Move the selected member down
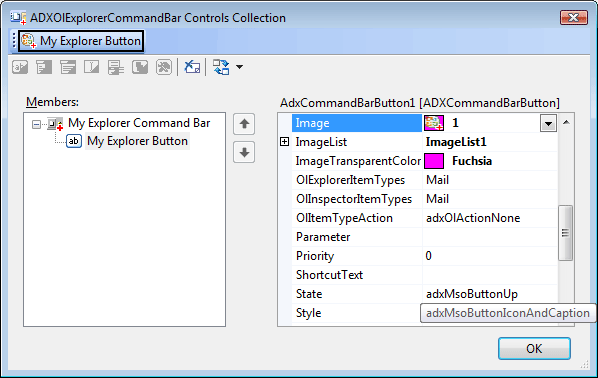 [x=244, y=153]
